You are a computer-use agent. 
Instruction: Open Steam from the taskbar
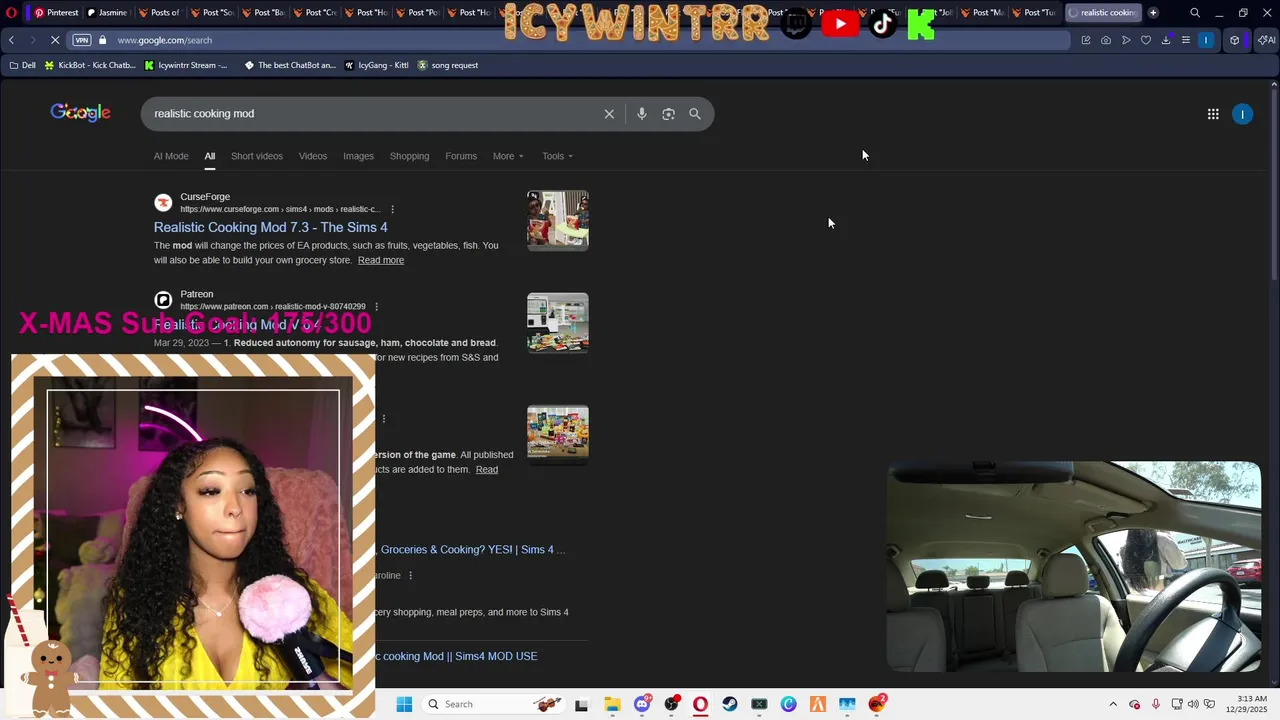(x=730, y=704)
